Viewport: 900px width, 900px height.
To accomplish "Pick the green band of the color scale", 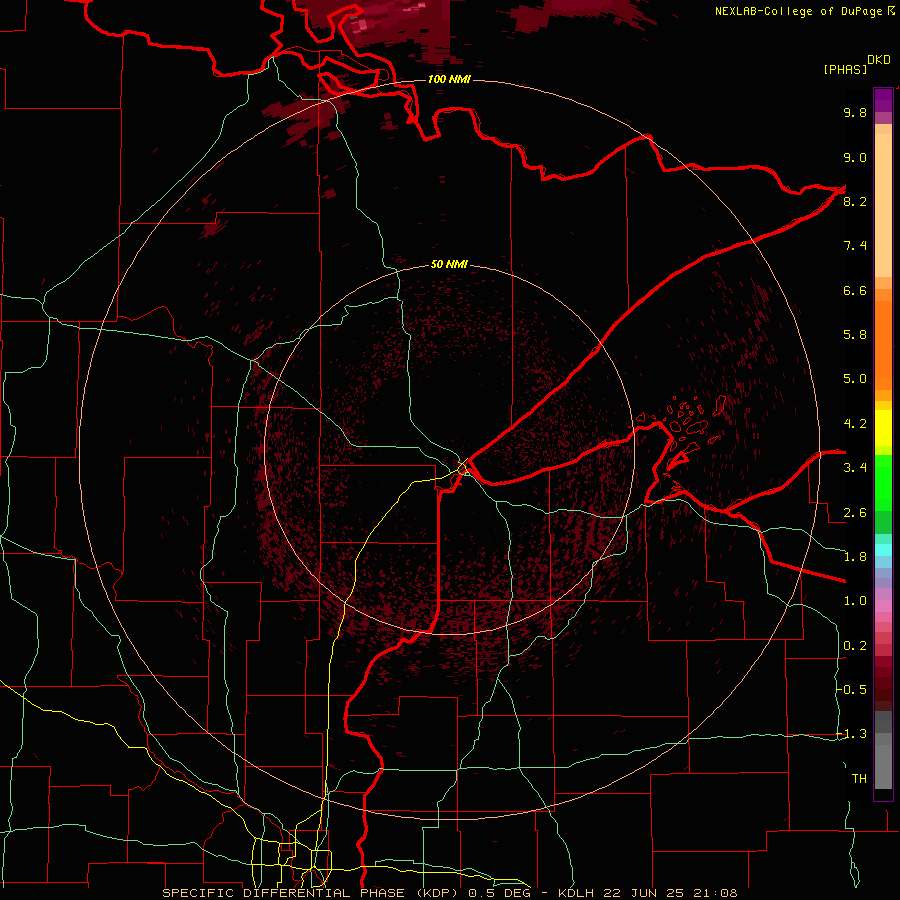I will (x=883, y=482).
